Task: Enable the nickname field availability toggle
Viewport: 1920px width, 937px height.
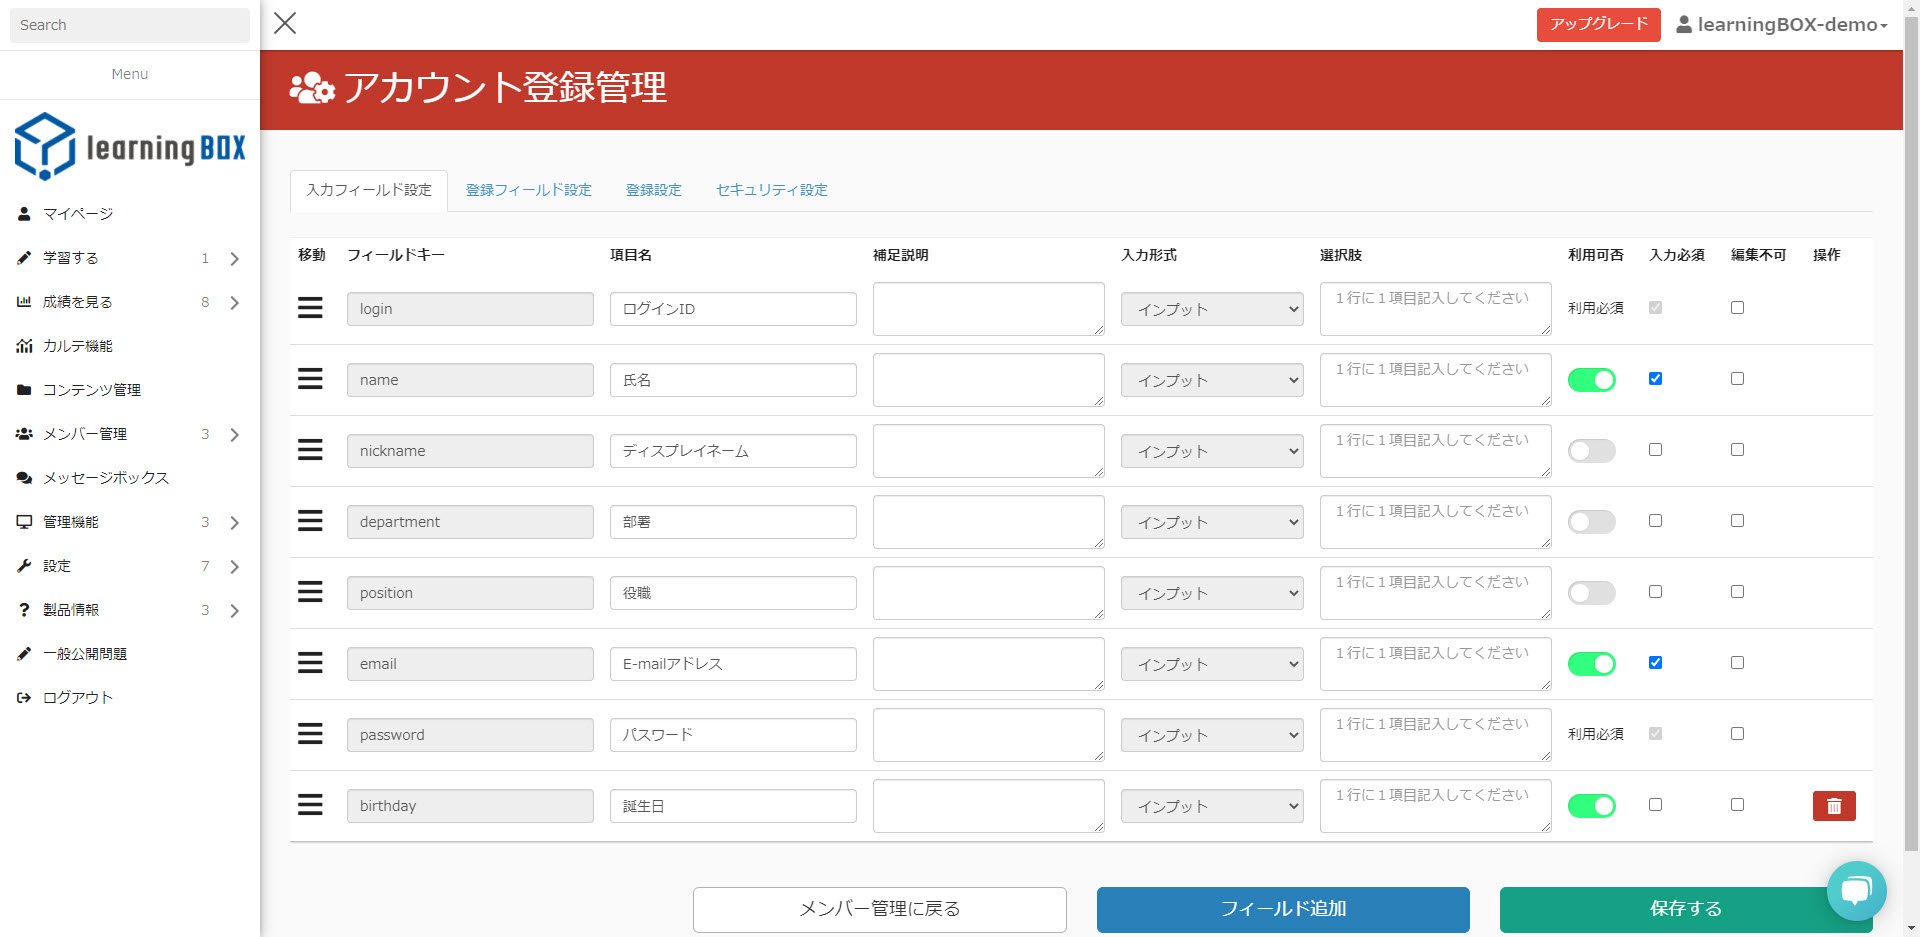Action: (1591, 451)
